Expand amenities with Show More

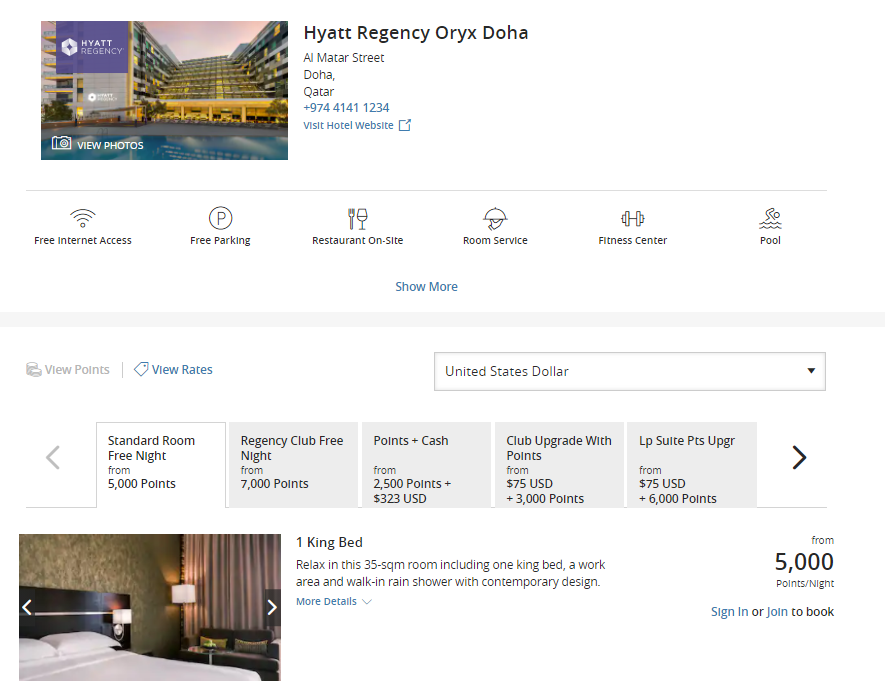(x=426, y=287)
